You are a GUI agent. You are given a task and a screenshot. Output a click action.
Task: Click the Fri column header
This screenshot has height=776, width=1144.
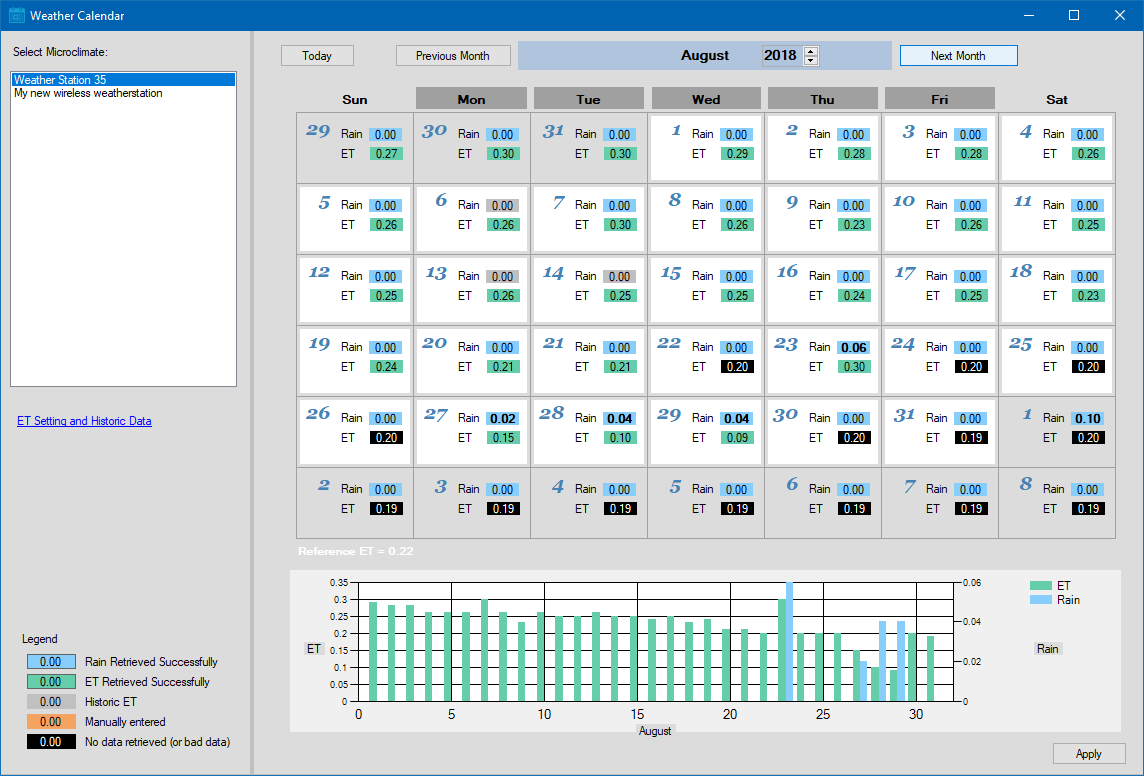[x=940, y=99]
